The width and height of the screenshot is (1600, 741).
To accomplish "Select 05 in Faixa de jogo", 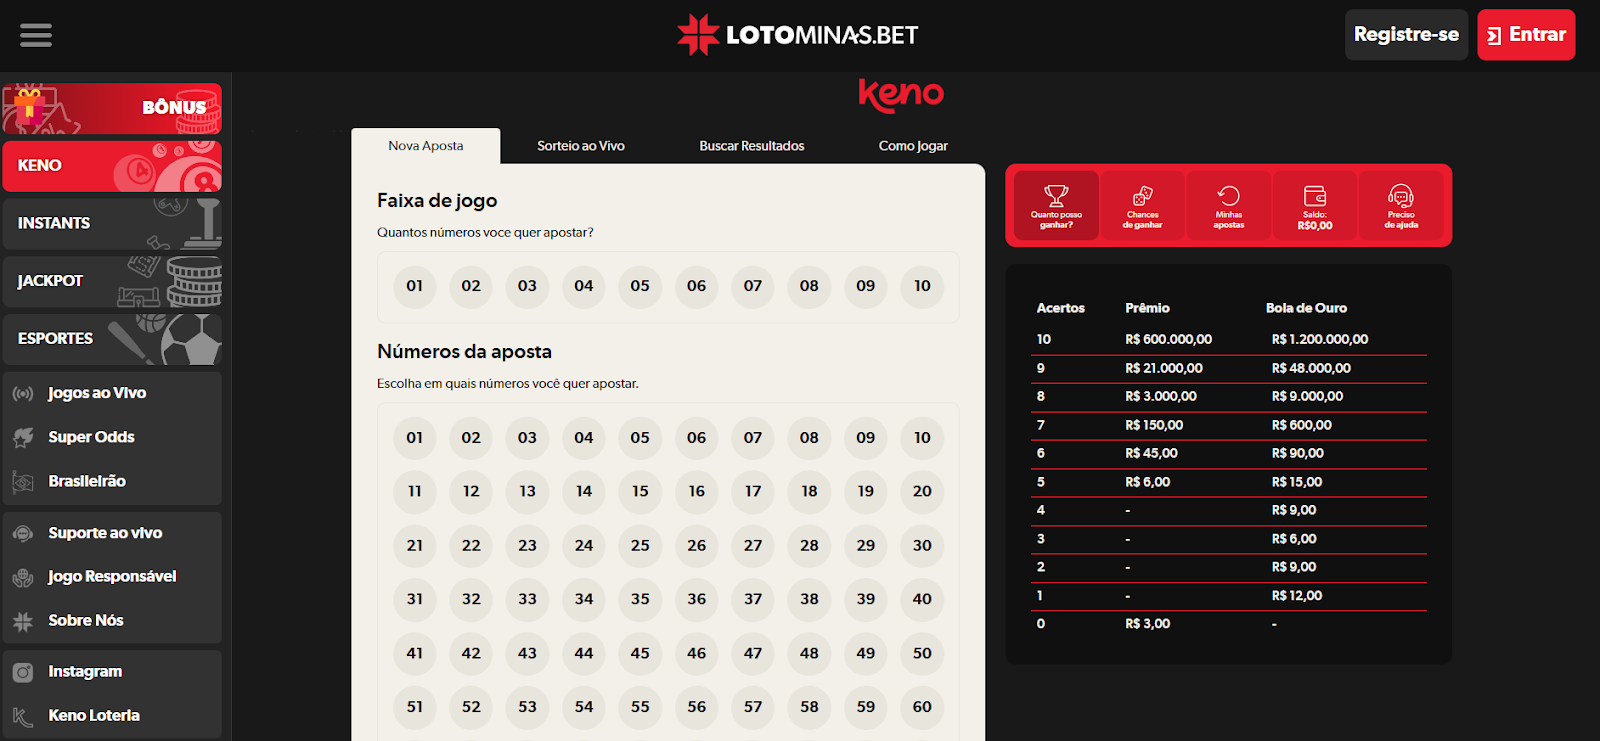I will (640, 286).
